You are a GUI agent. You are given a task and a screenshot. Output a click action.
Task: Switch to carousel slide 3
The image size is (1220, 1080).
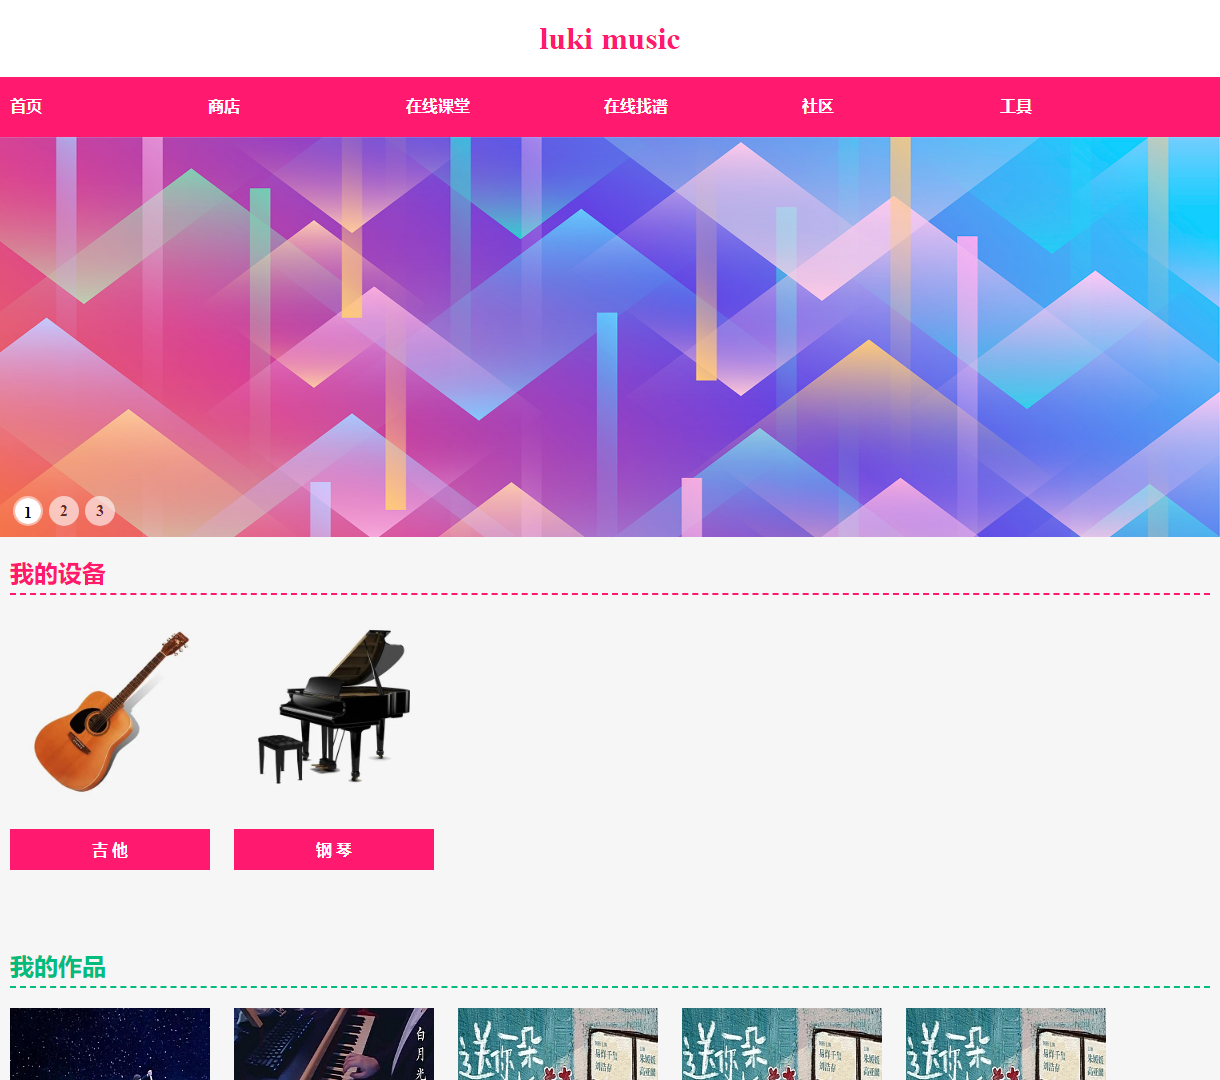[x=100, y=511]
